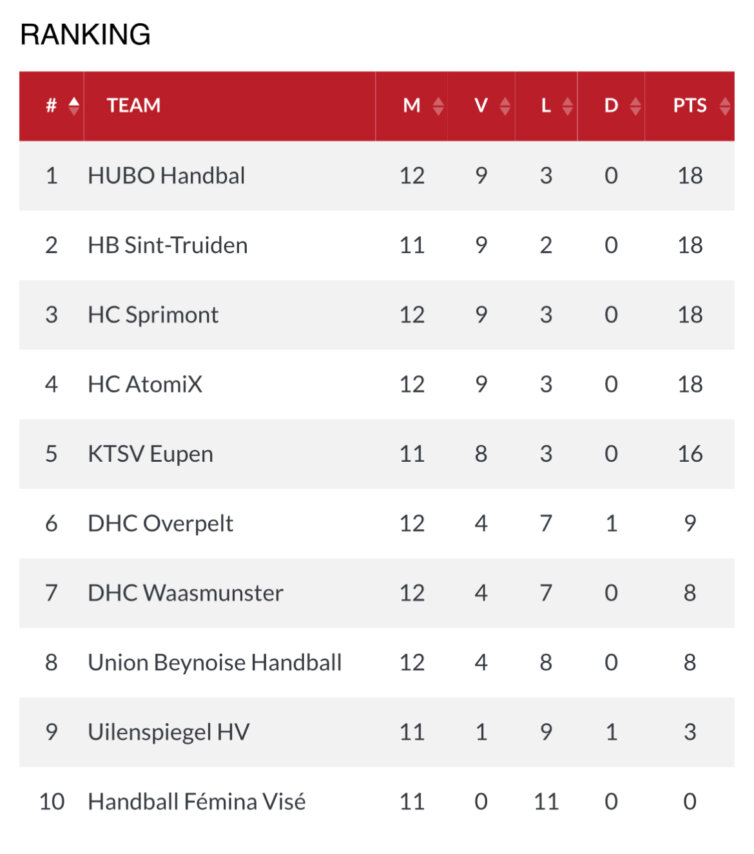Click the sort arrows in the # column
The height and width of the screenshot is (854, 754).
click(x=74, y=106)
